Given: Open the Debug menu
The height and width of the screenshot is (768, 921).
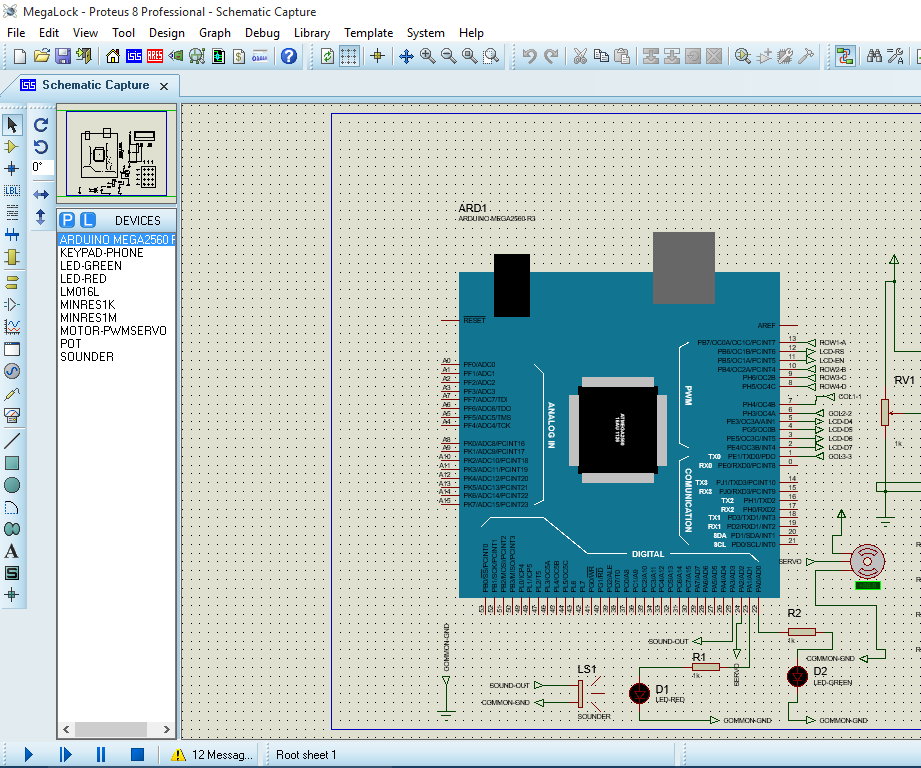Looking at the screenshot, I should click(x=262, y=33).
